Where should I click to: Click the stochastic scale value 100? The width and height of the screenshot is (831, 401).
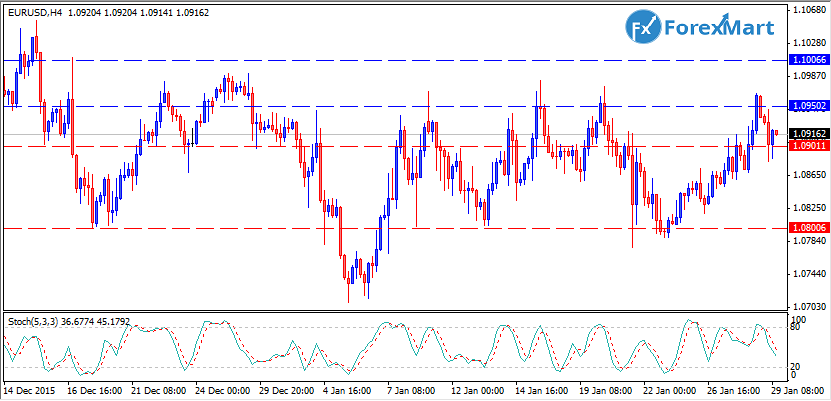pyautogui.click(x=798, y=319)
